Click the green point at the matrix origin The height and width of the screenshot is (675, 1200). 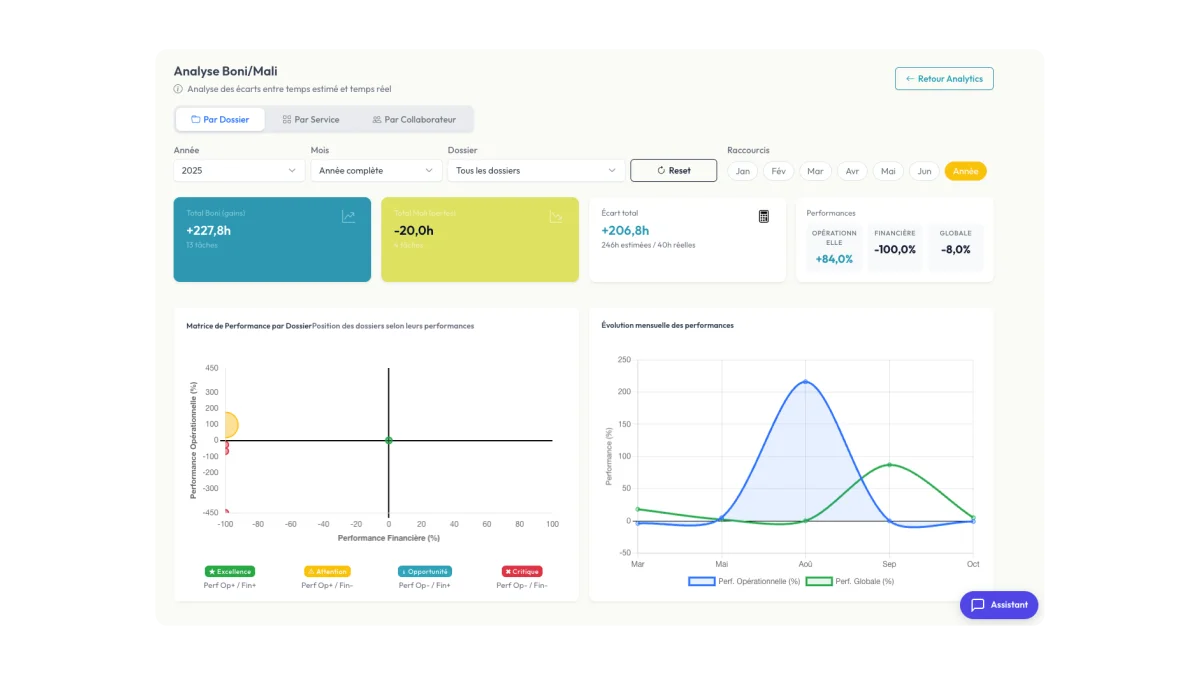tap(389, 440)
